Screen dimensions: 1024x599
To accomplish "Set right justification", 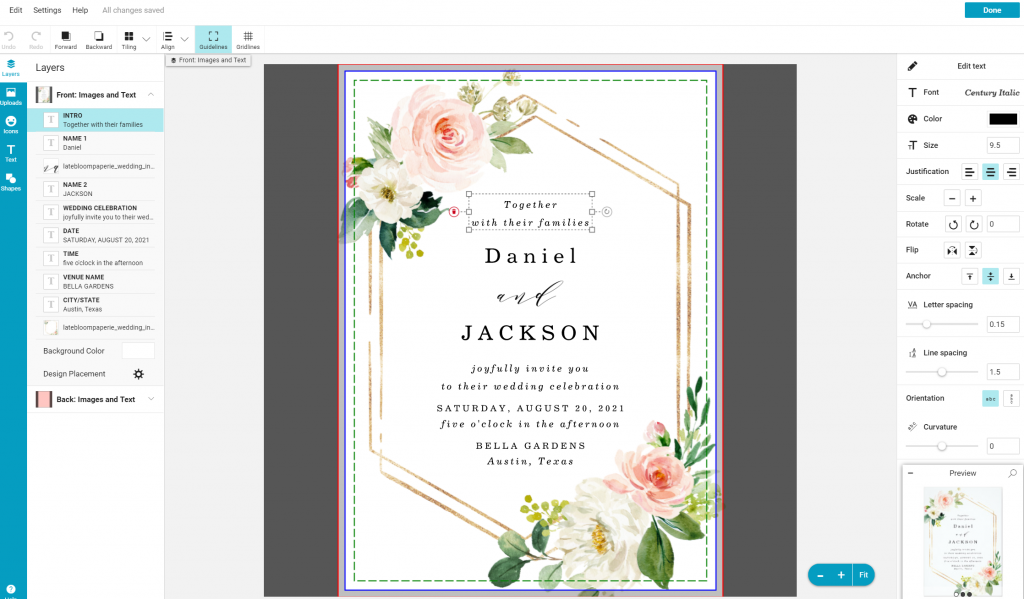I will coord(1012,172).
